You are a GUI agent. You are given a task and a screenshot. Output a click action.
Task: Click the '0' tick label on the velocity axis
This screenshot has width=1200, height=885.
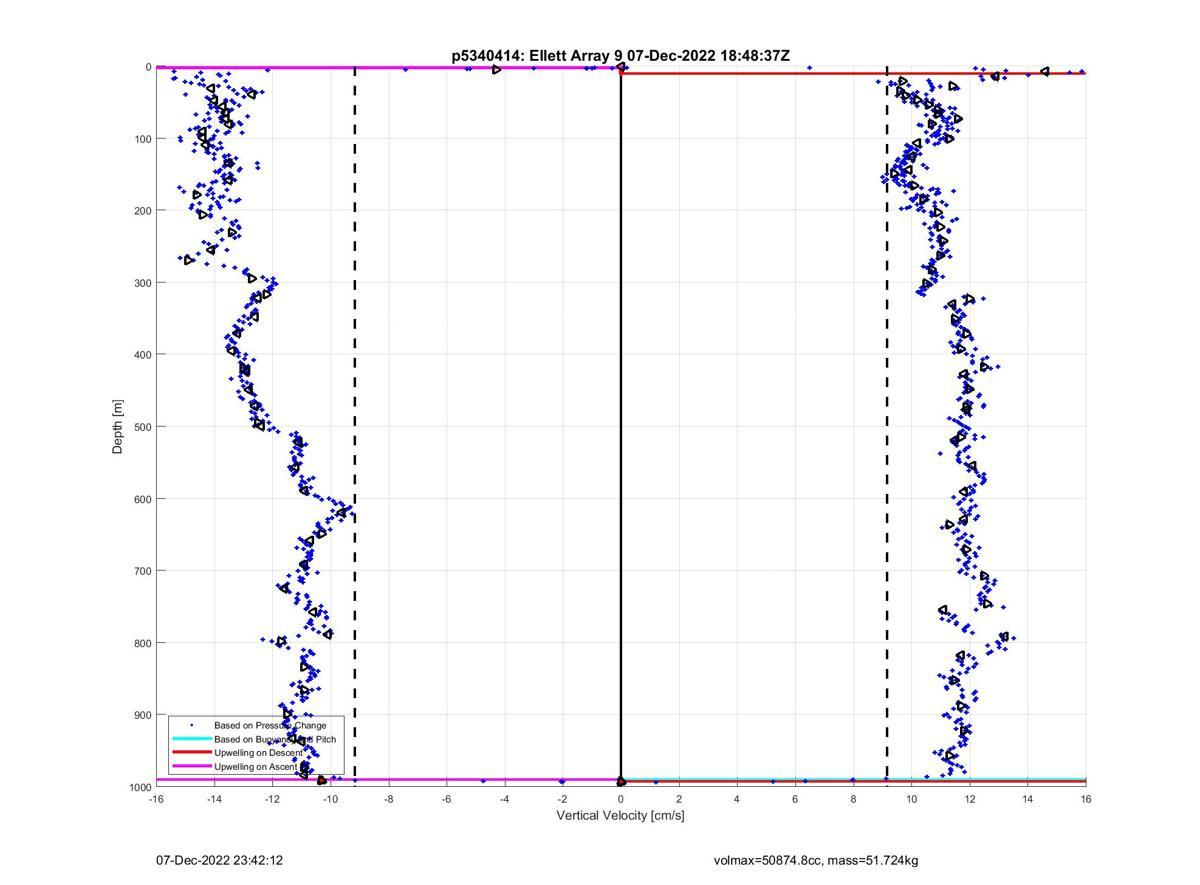[x=621, y=799]
